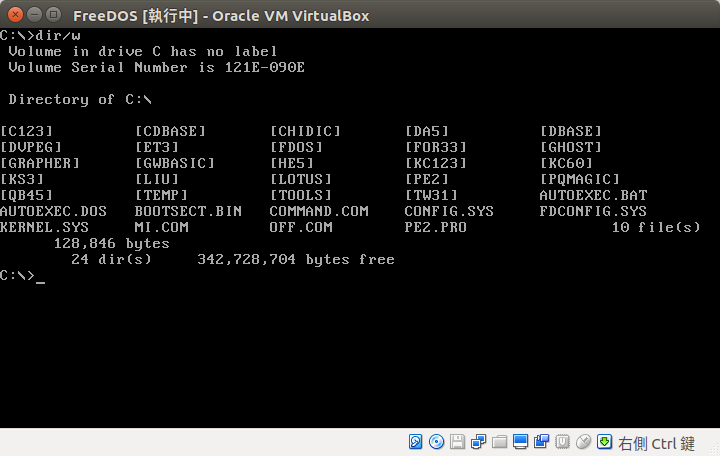The height and width of the screenshot is (456, 720).
Task: Click the CONFIG.SYS file name
Action: 449,211
